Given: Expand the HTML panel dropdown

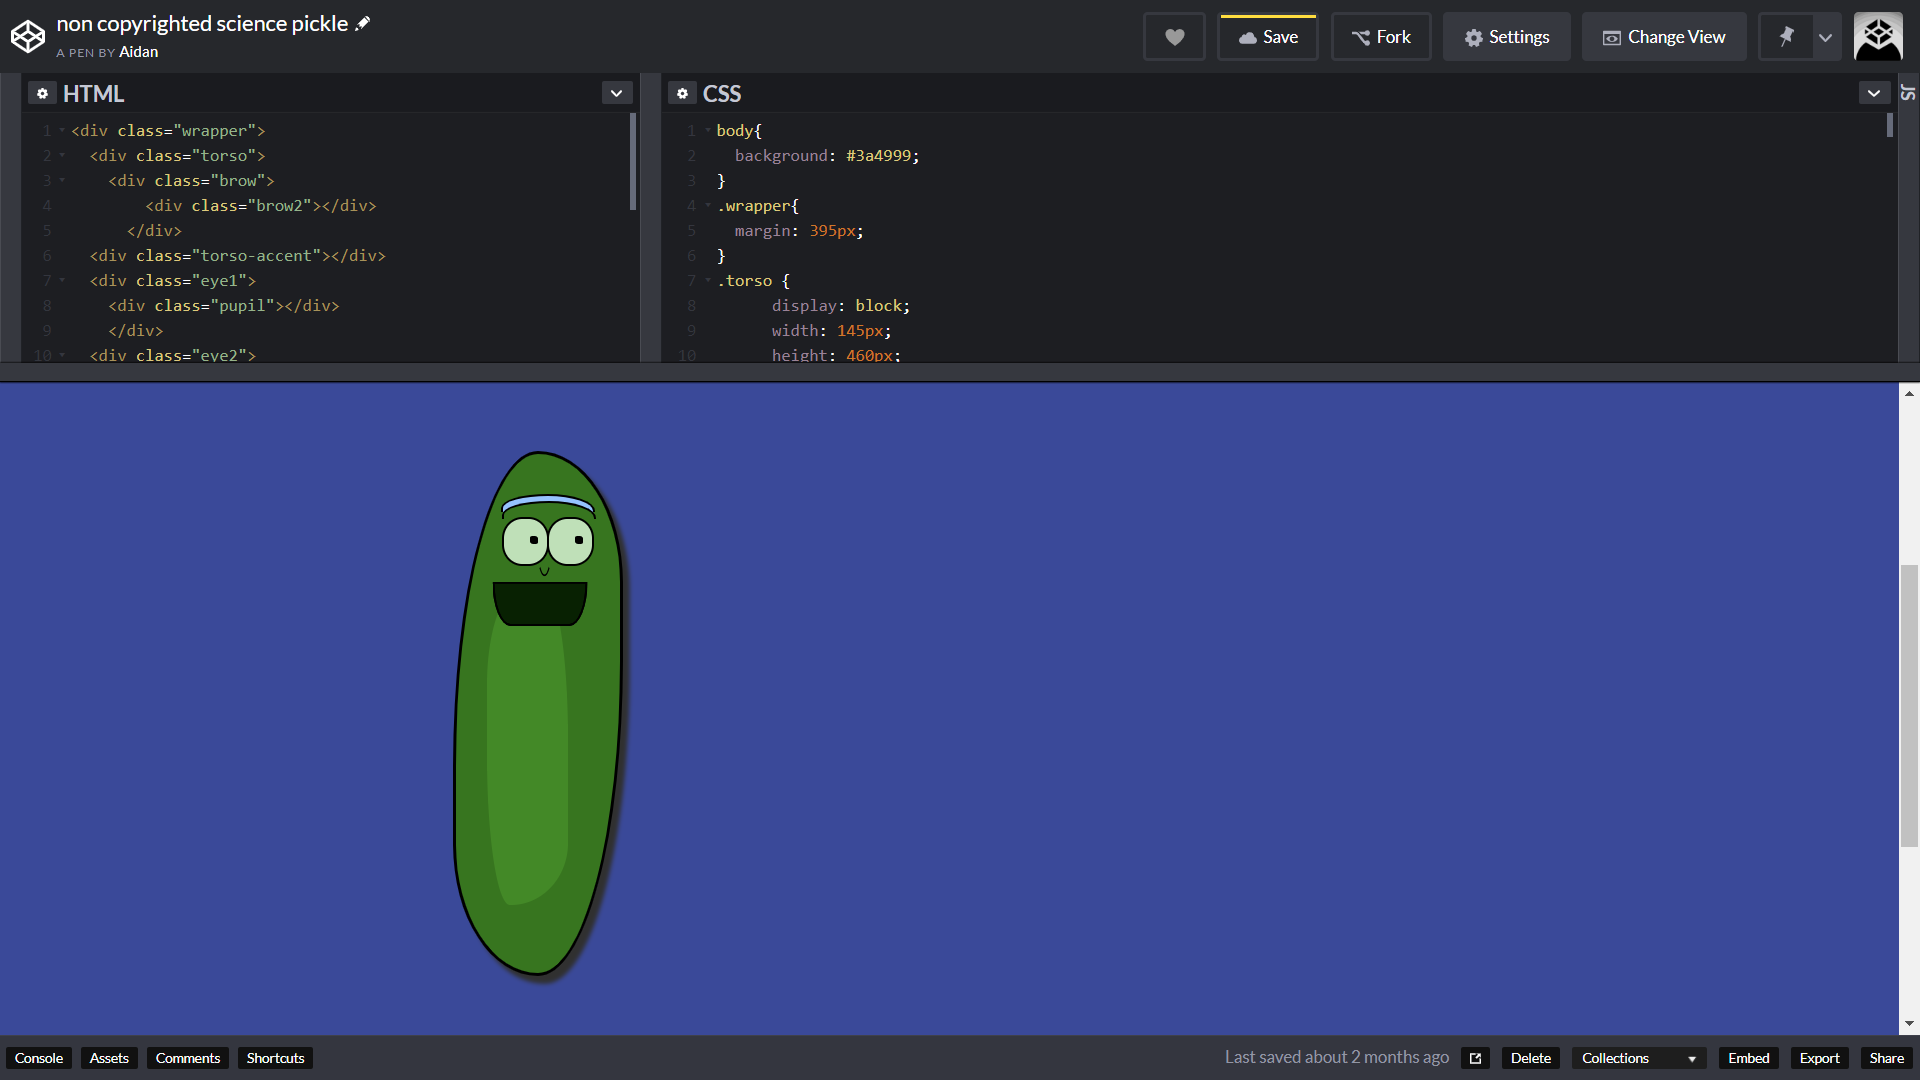Looking at the screenshot, I should tap(616, 92).
